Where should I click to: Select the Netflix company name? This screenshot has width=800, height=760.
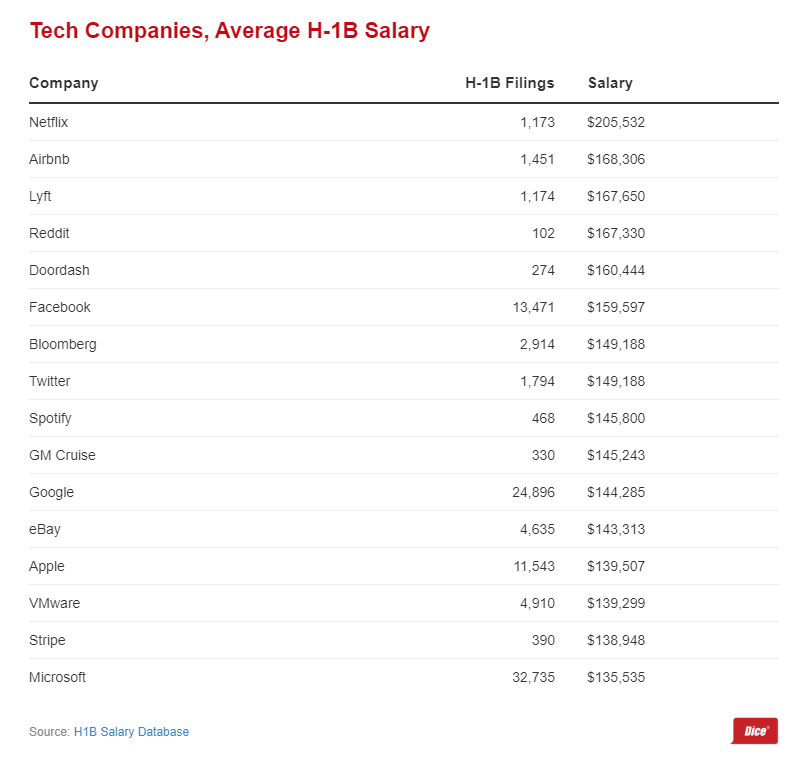(49, 122)
